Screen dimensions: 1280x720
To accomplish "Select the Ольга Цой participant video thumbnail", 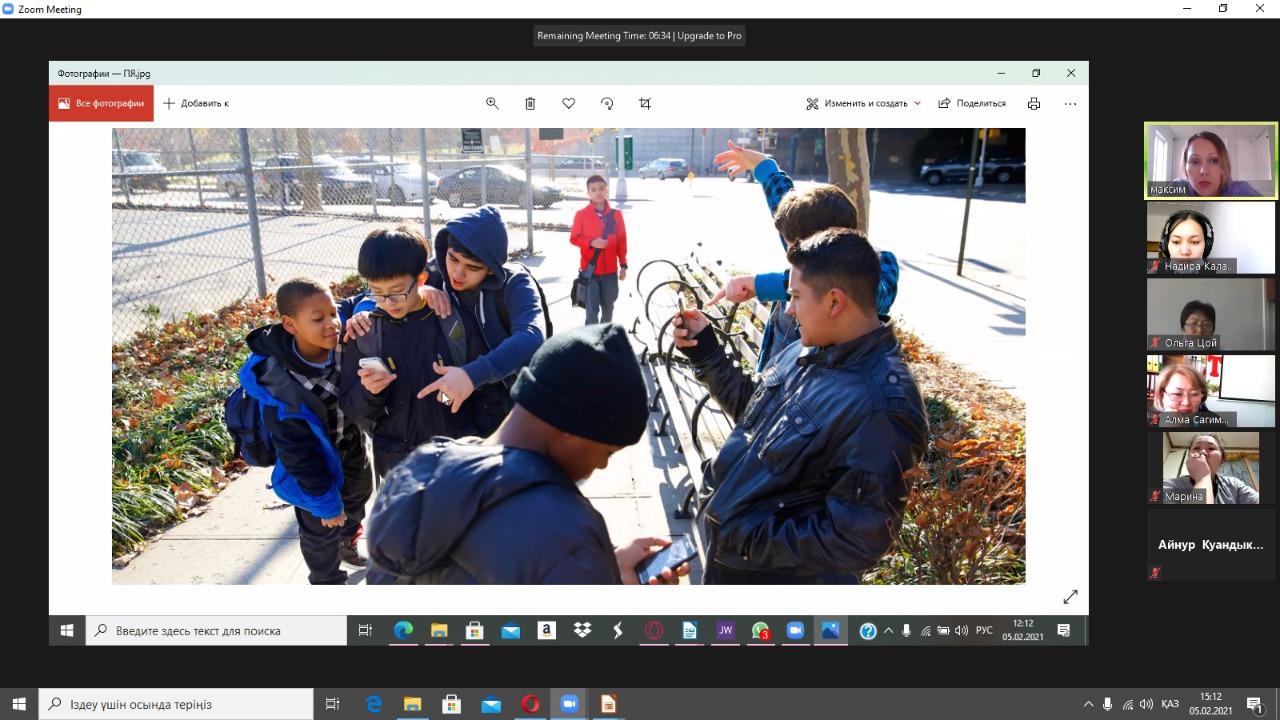I will coord(1210,314).
